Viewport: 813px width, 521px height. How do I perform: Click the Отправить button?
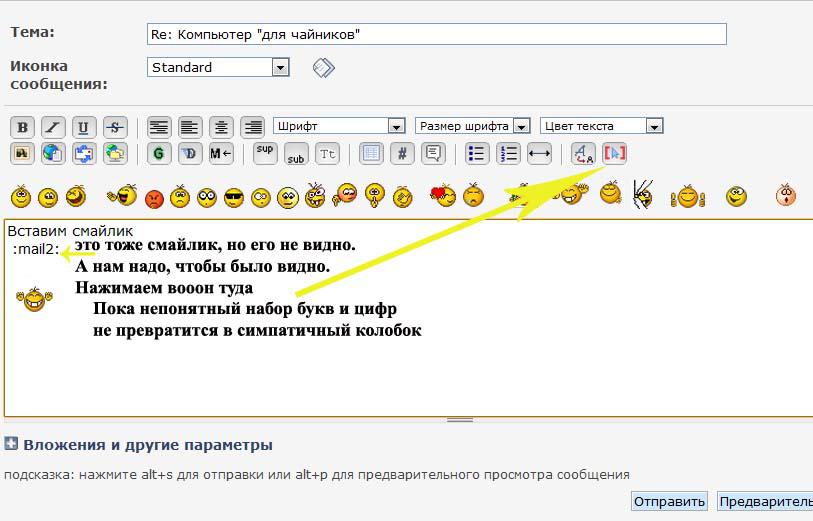[x=669, y=501]
